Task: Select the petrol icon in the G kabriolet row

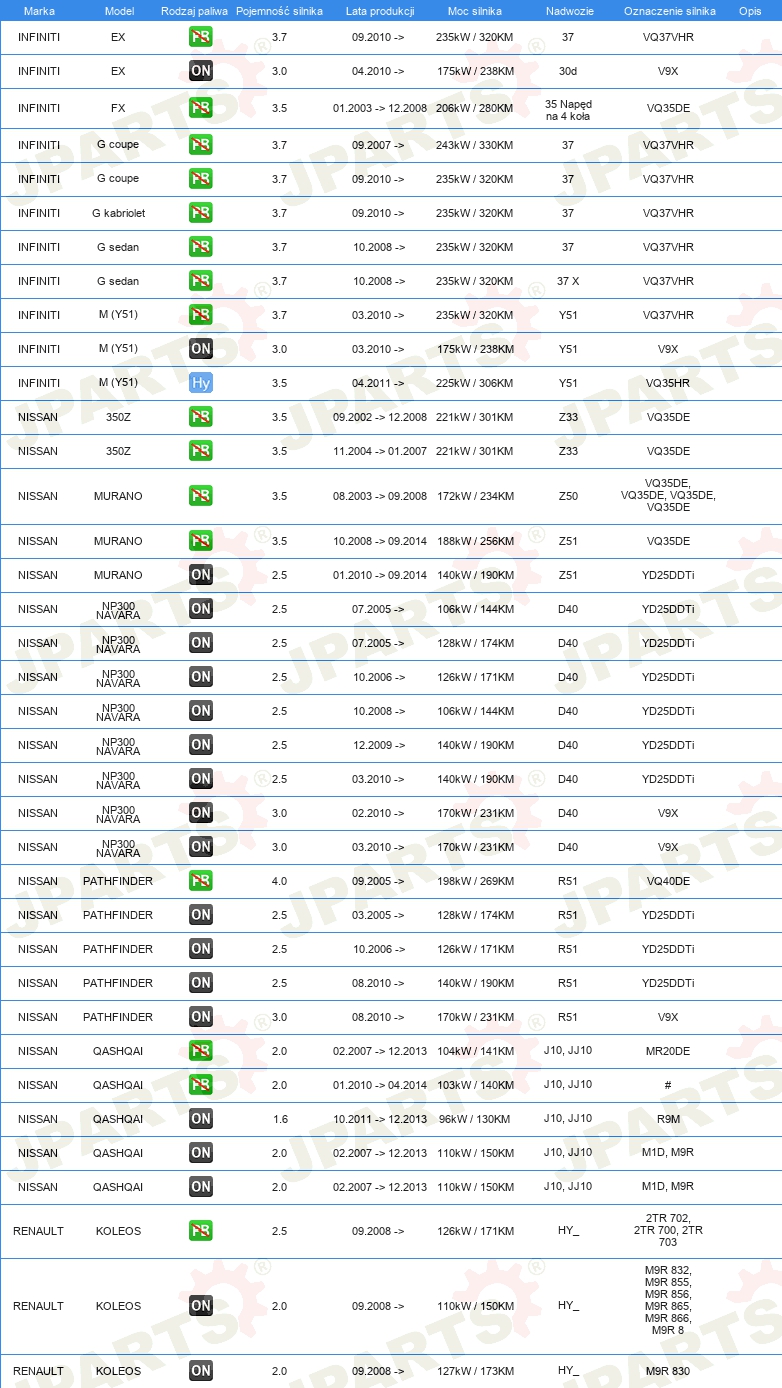Action: [x=201, y=213]
